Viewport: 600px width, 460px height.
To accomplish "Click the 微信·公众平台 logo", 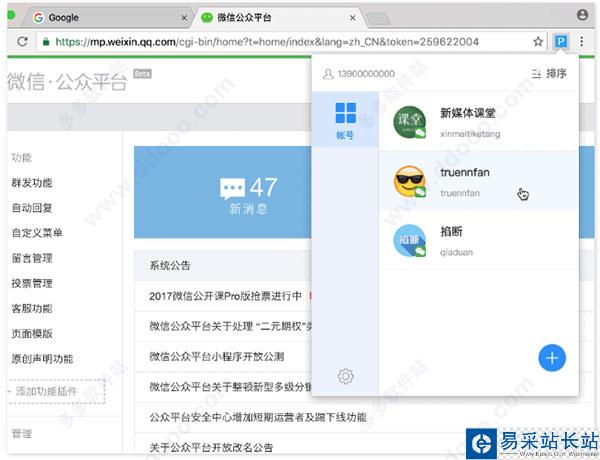I will pyautogui.click(x=67, y=81).
